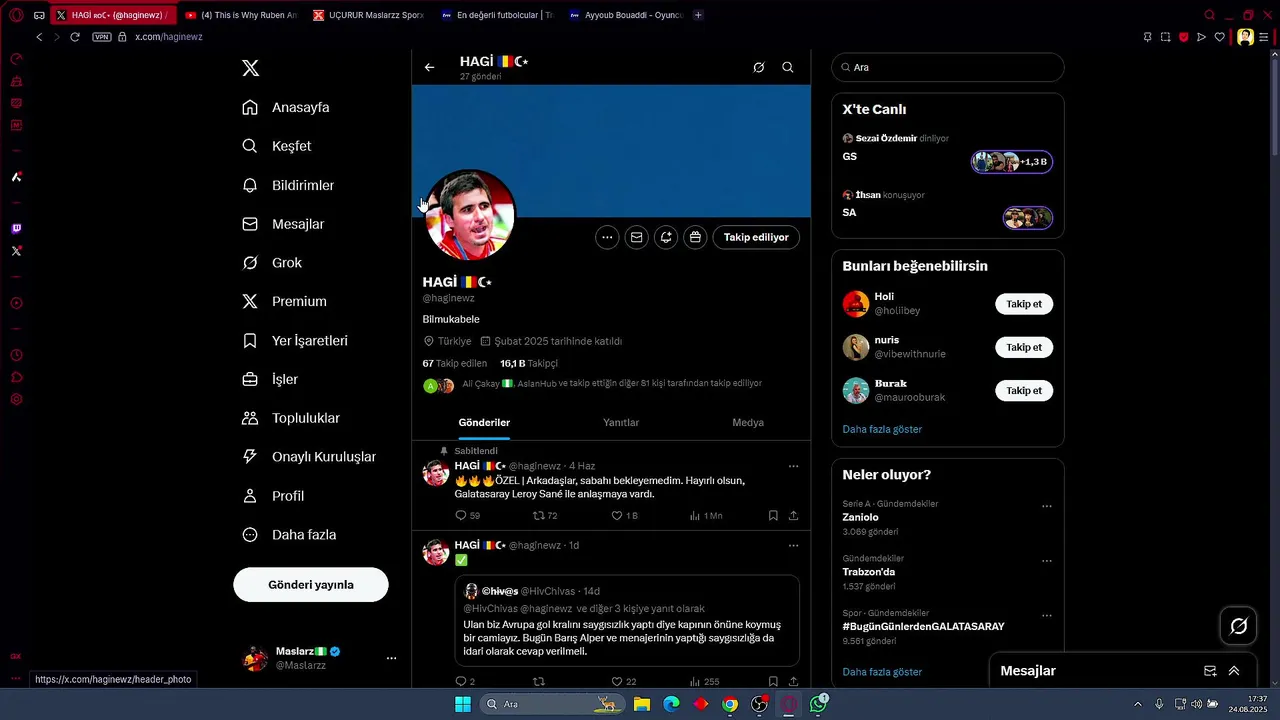Click floating Grok button
Image resolution: width=1280 pixels, height=720 pixels.
1238,626
